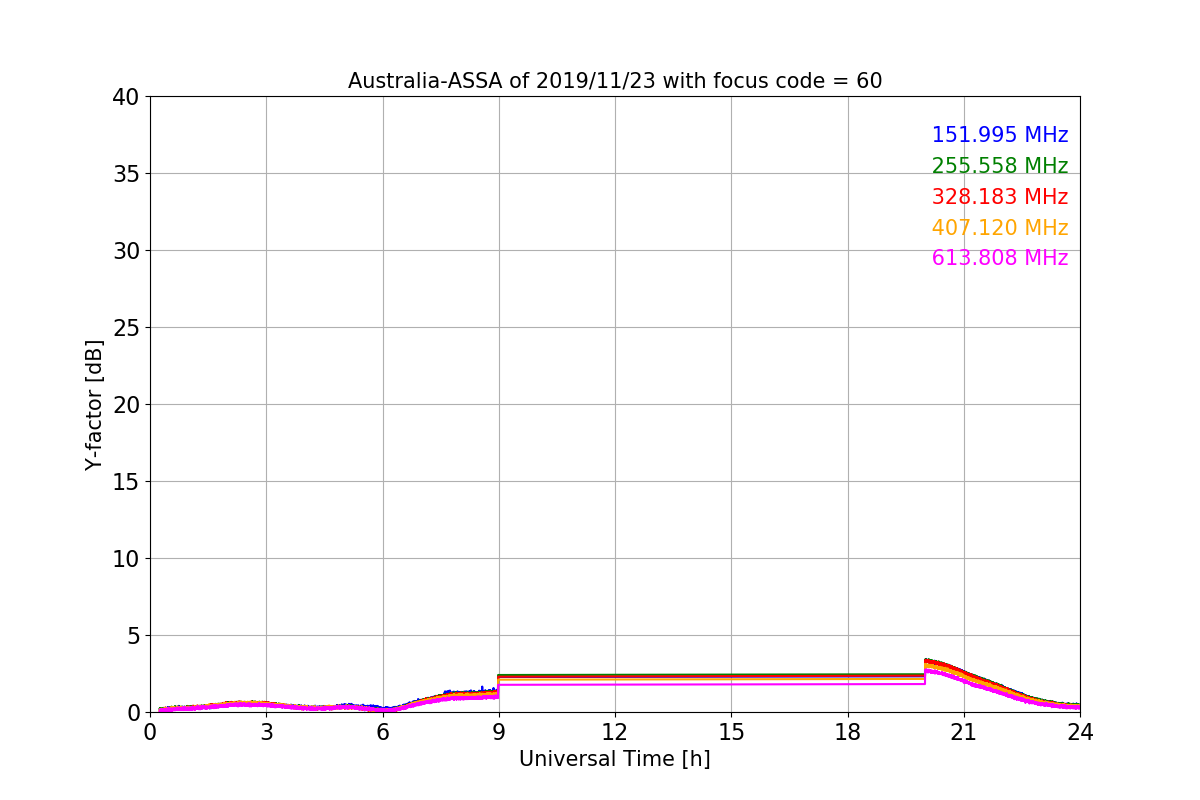The width and height of the screenshot is (1200, 800).
Task: Click the x-axis tick label 9
Action: (499, 732)
